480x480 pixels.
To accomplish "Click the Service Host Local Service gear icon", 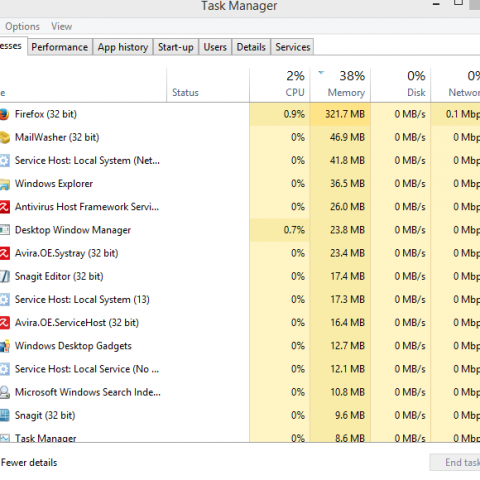I will [5, 369].
